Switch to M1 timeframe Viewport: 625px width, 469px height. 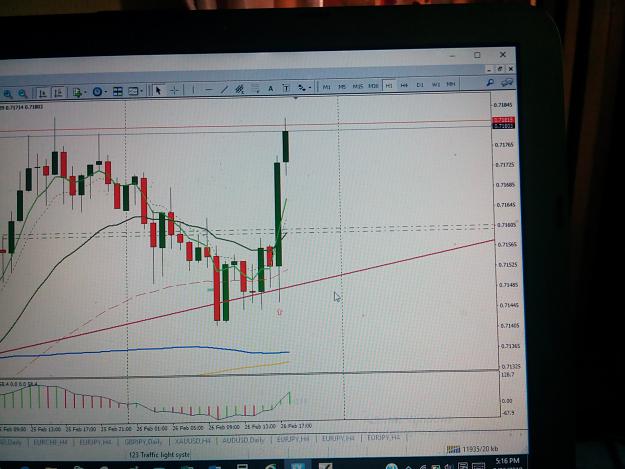(326, 87)
